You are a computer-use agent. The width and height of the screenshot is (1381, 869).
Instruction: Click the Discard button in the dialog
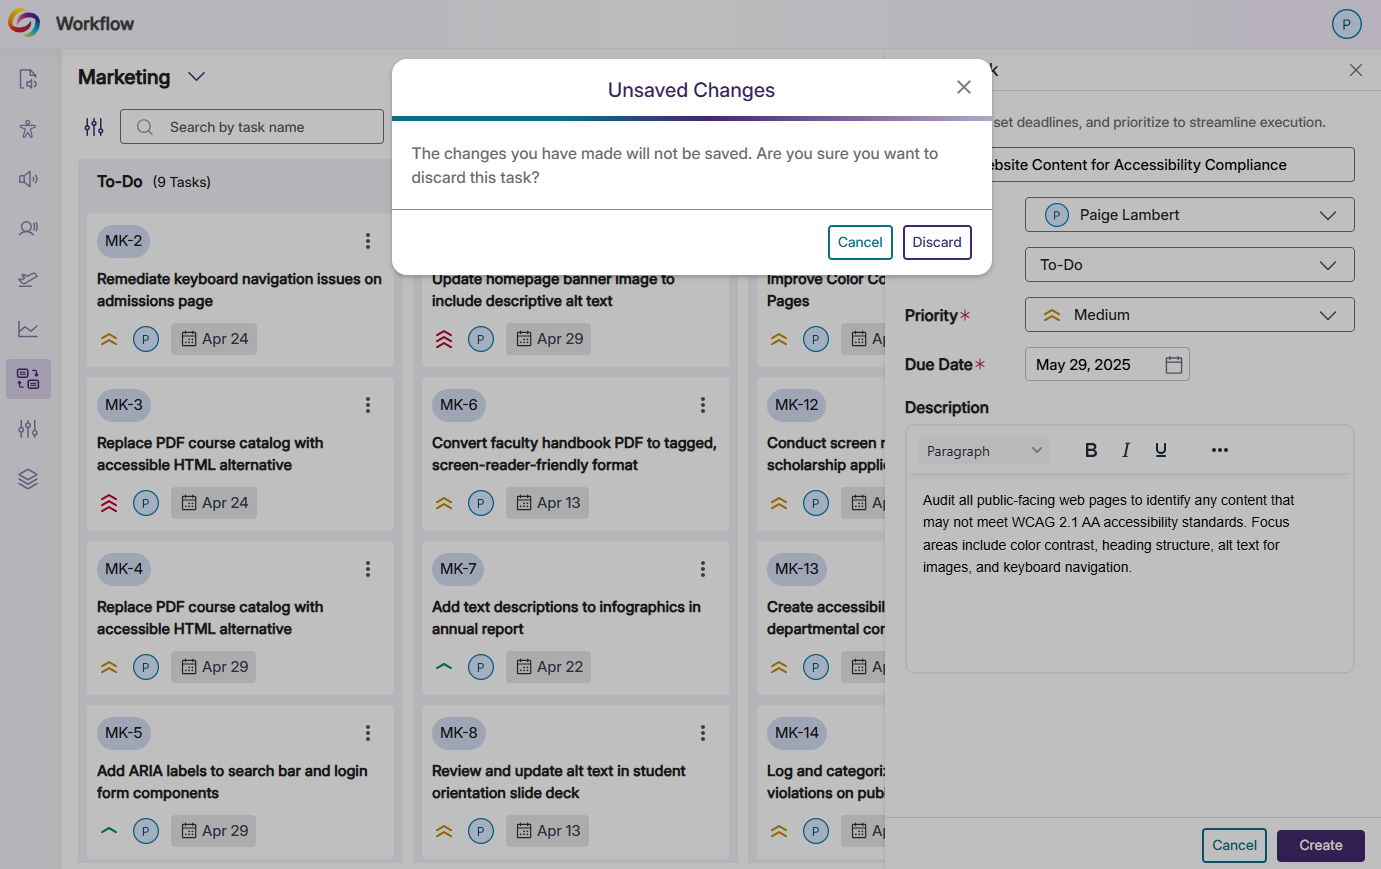click(x=936, y=242)
